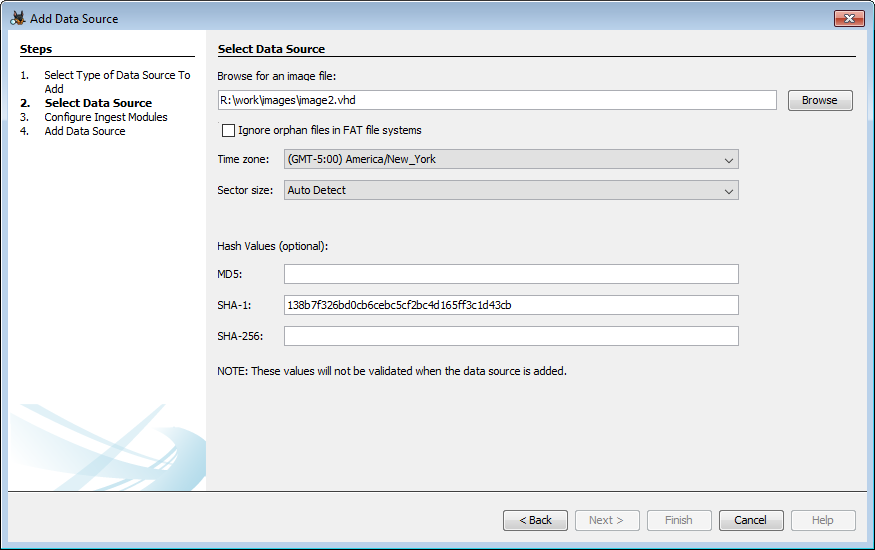The height and width of the screenshot is (550, 875).
Task: Close the Add Data Source dialog
Action: point(848,18)
